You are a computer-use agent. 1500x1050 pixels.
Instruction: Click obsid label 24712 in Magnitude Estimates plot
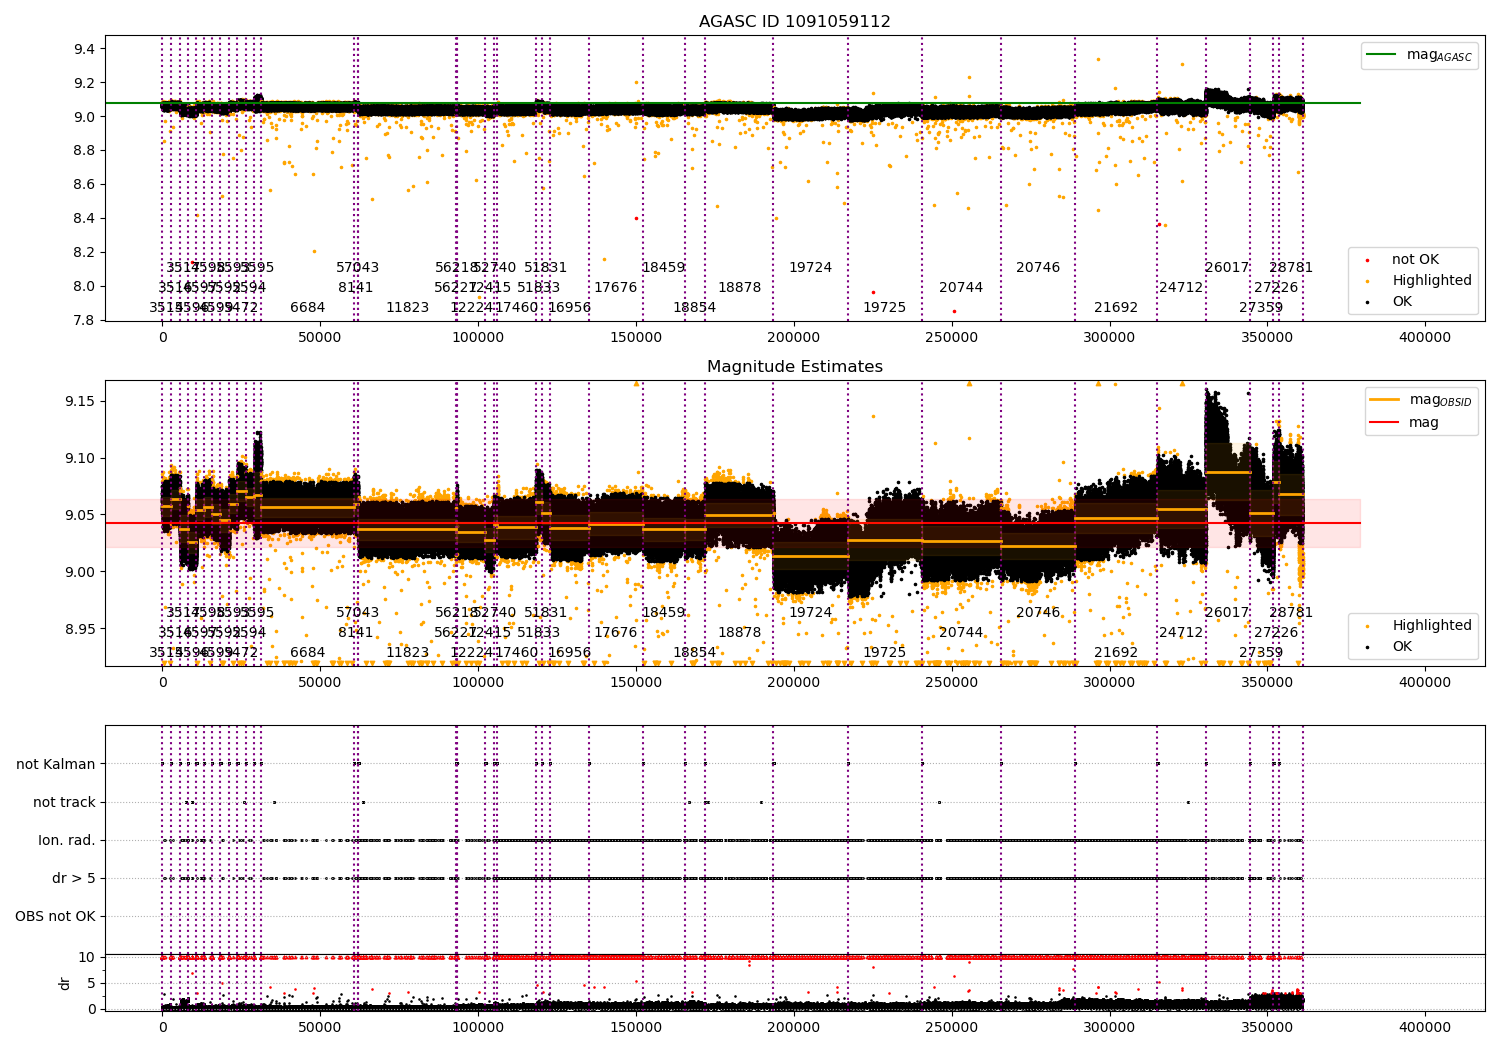pos(1181,632)
